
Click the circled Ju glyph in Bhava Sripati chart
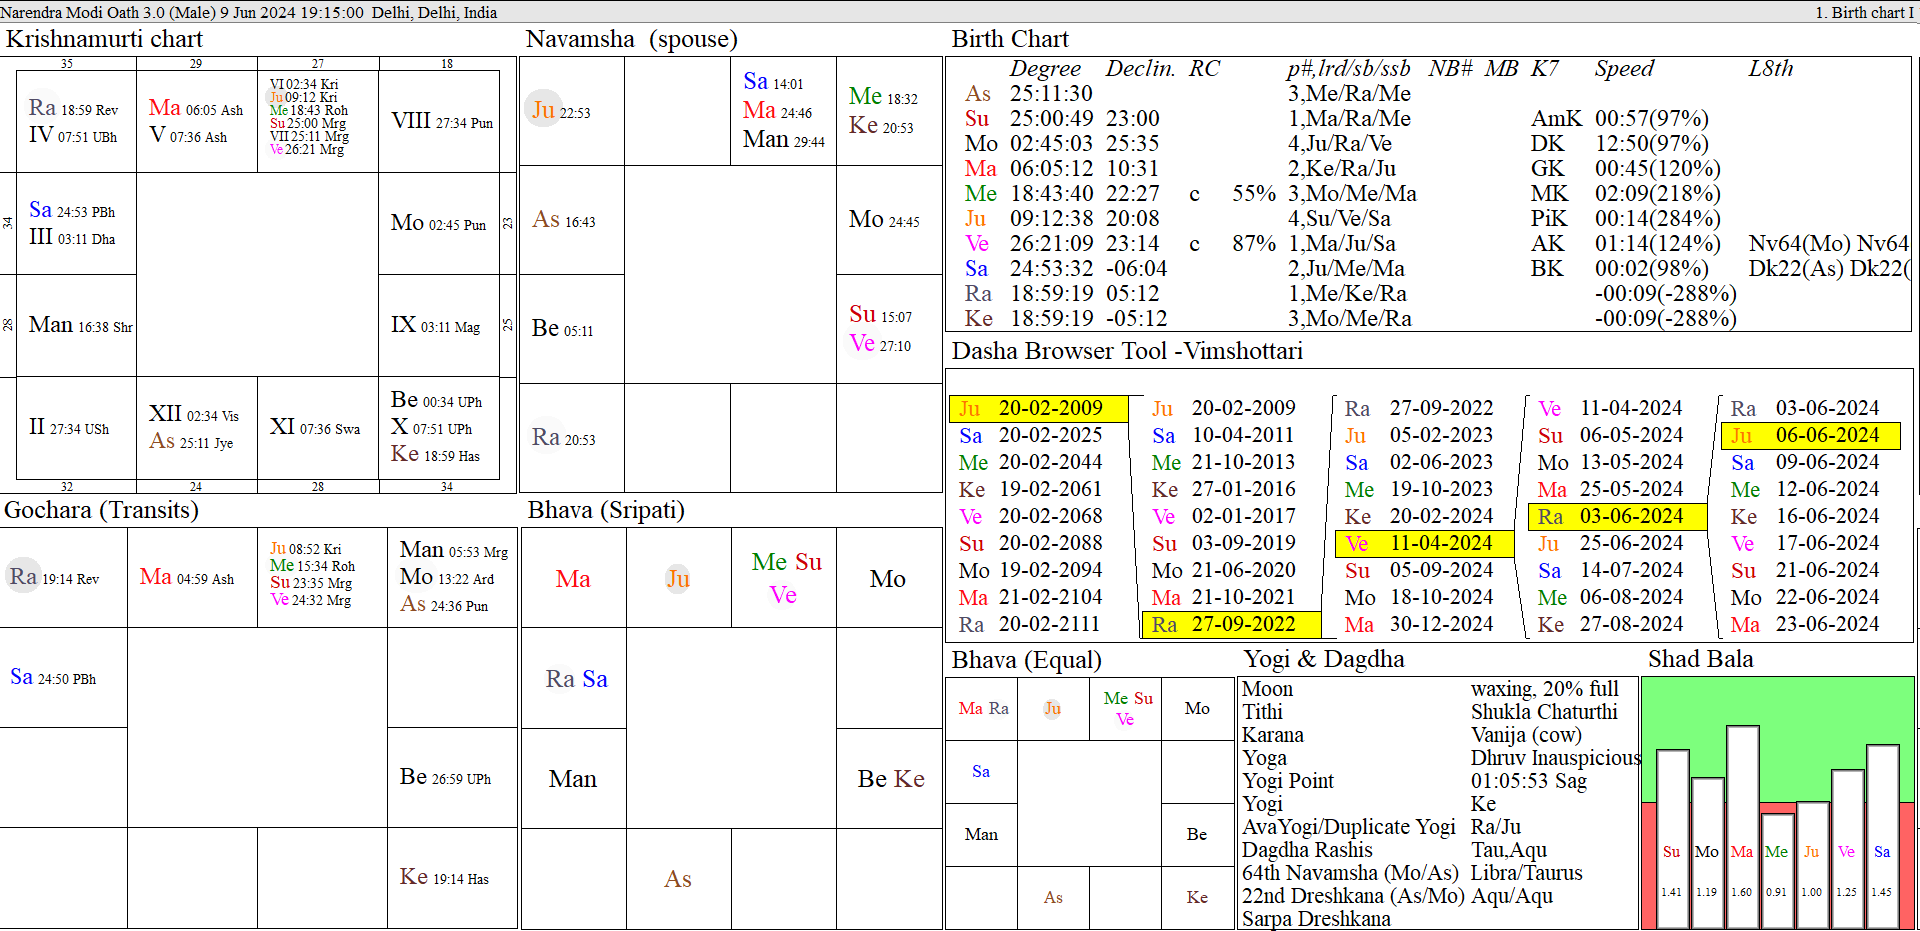coord(678,578)
